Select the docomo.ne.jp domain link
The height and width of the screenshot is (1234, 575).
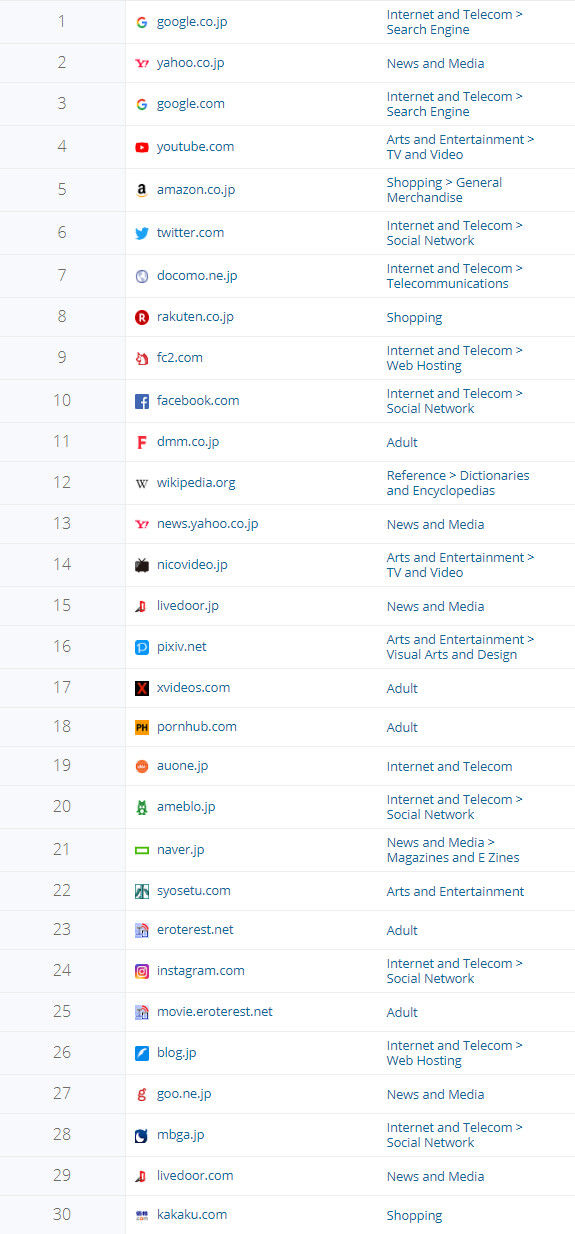point(197,276)
